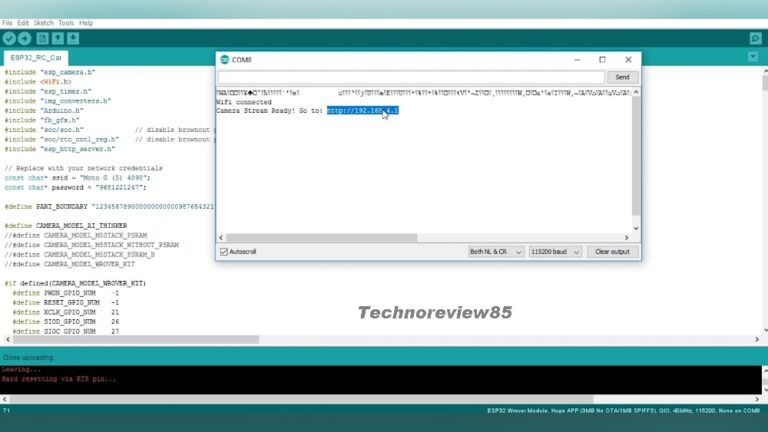Open the sketch tab menu arrow
Viewport: 768px width, 432px height.
(x=755, y=58)
